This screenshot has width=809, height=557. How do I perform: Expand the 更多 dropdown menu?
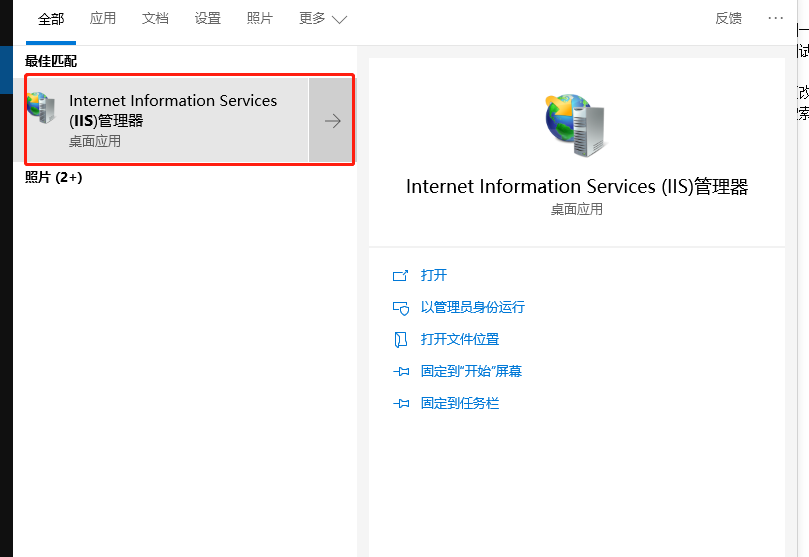point(323,19)
